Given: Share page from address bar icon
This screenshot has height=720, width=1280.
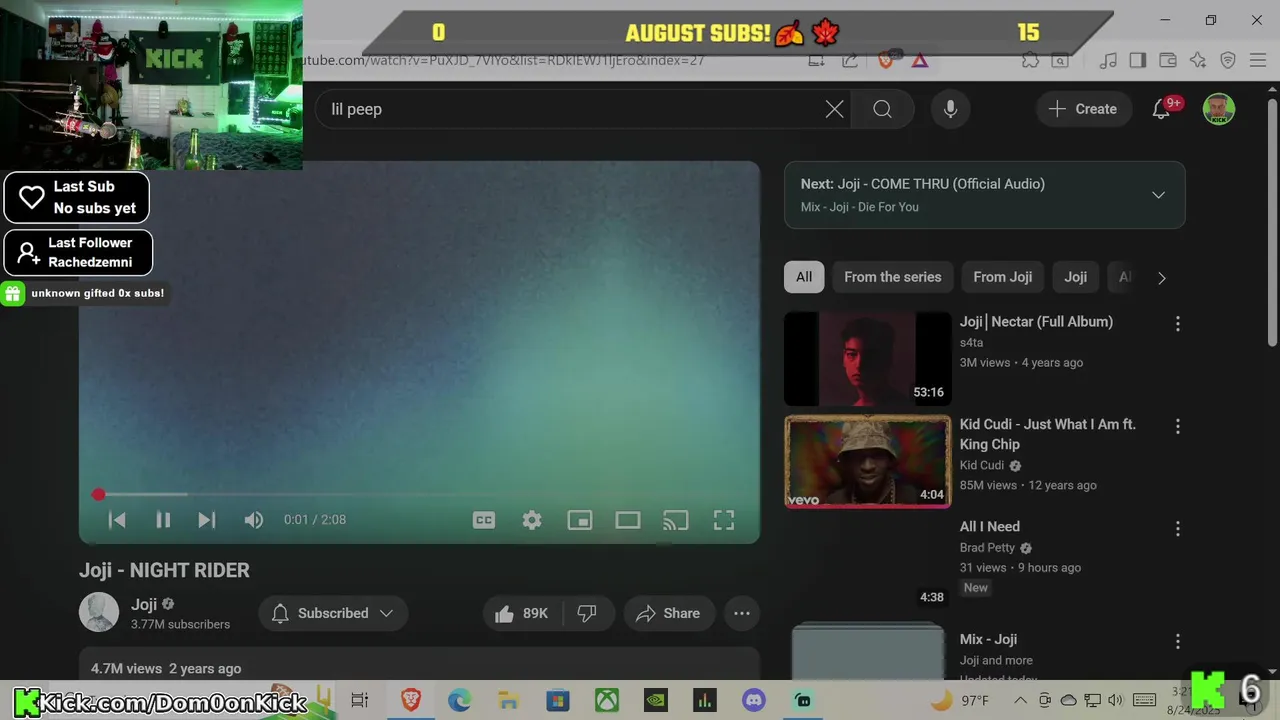Looking at the screenshot, I should click(850, 60).
